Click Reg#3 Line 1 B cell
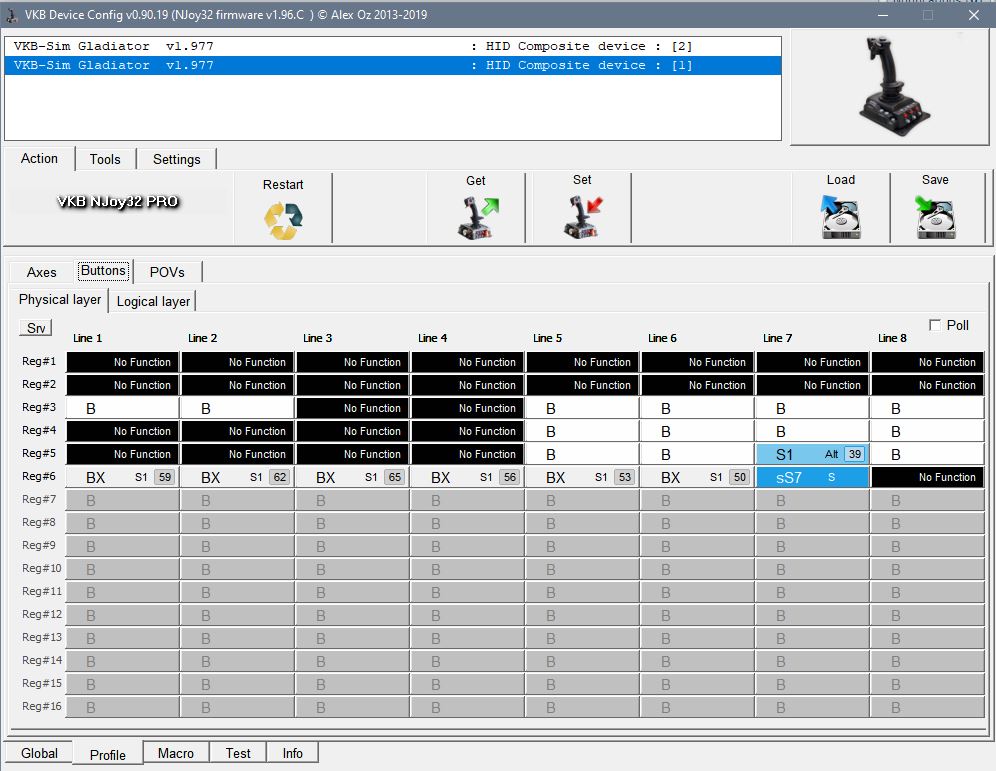The width and height of the screenshot is (996, 771). click(123, 408)
